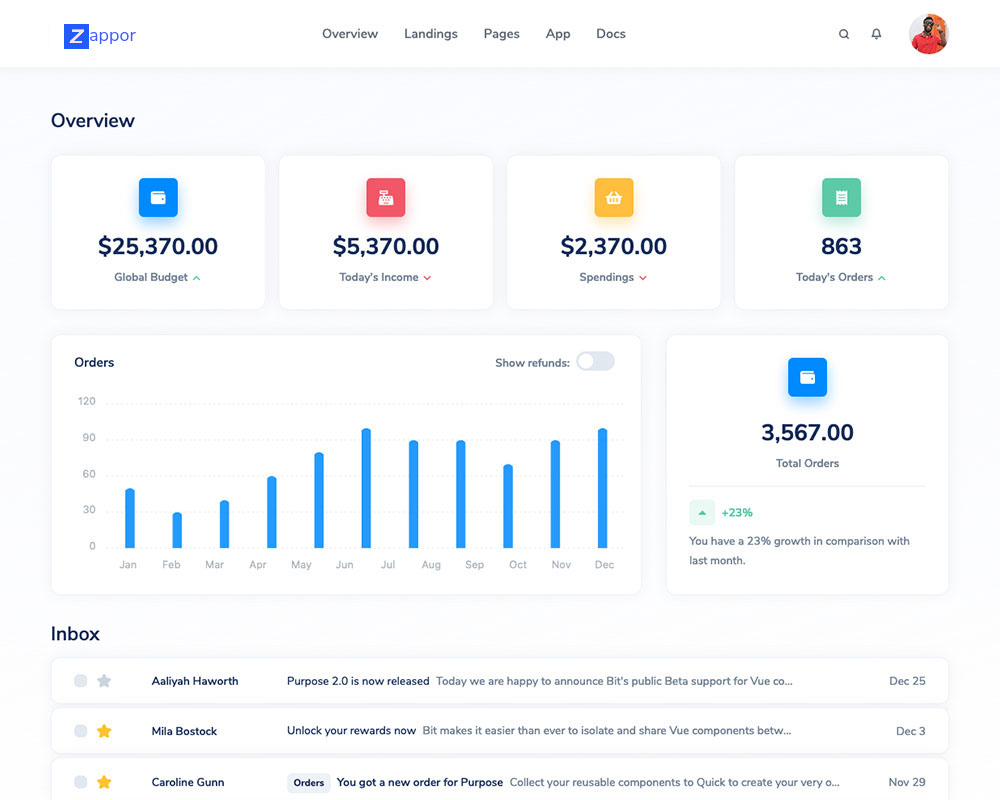Go to the Overview nav item
This screenshot has height=800, width=1000.
click(x=350, y=34)
